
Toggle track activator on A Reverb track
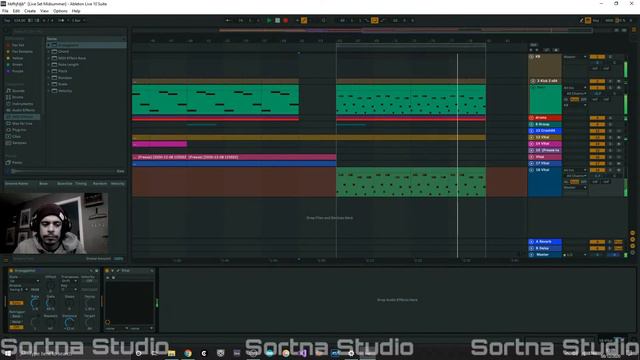pos(597,242)
